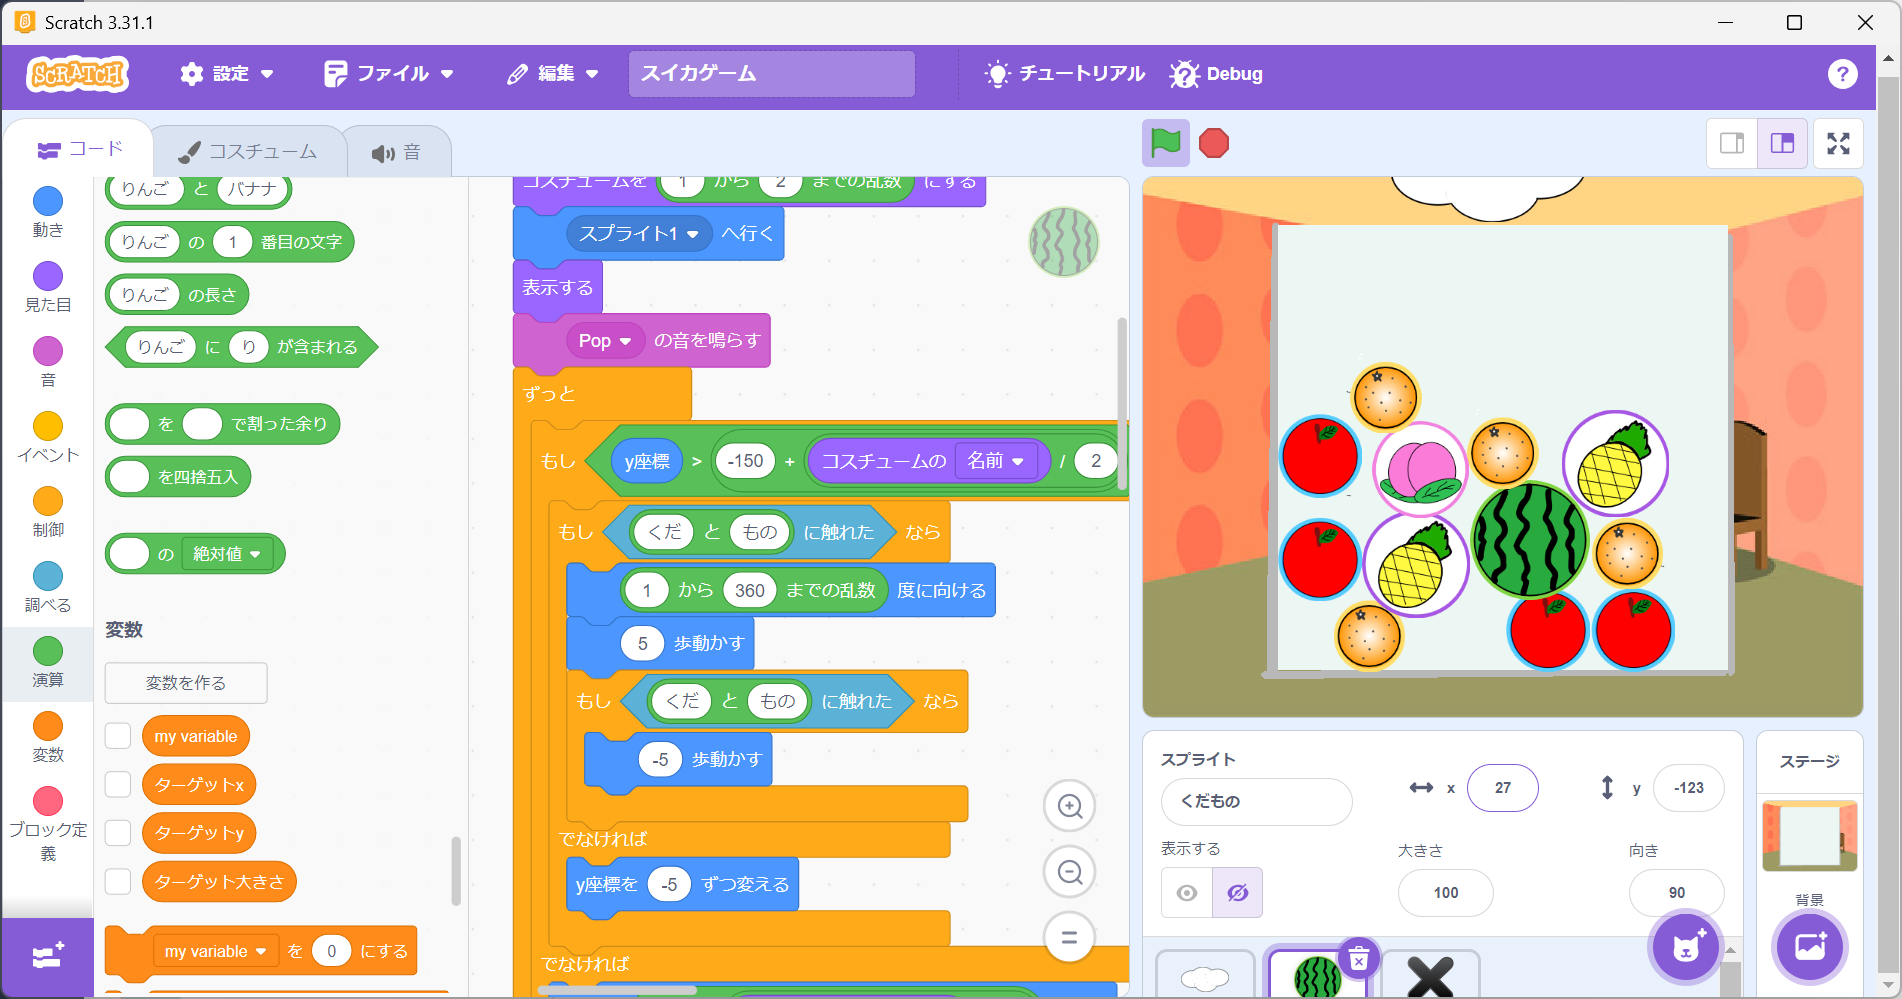Enter fullscreen stage mode
The image size is (1902, 999).
1838,143
